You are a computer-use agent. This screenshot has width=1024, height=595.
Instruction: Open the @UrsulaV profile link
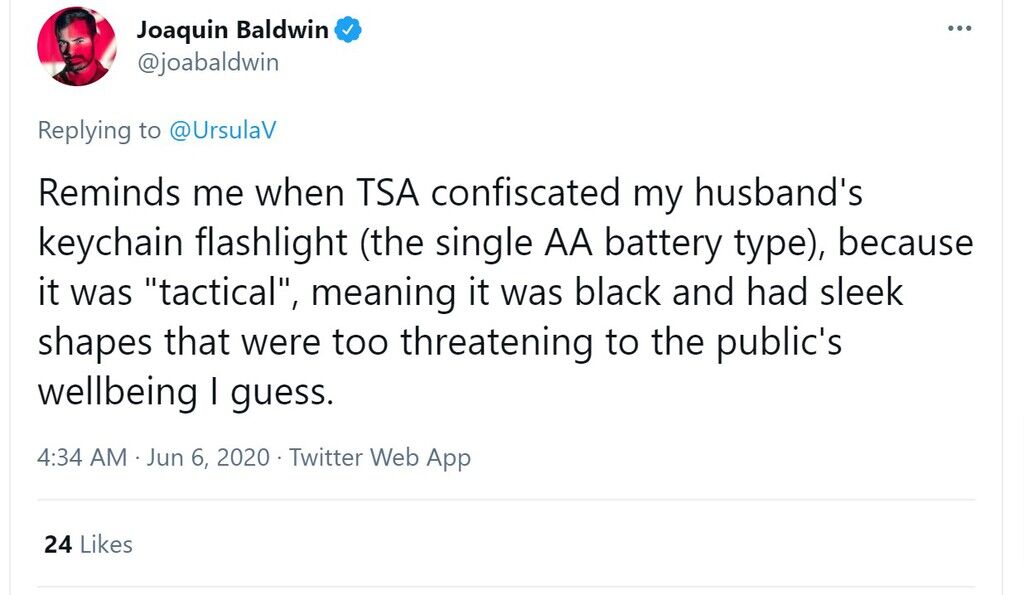pyautogui.click(x=223, y=130)
